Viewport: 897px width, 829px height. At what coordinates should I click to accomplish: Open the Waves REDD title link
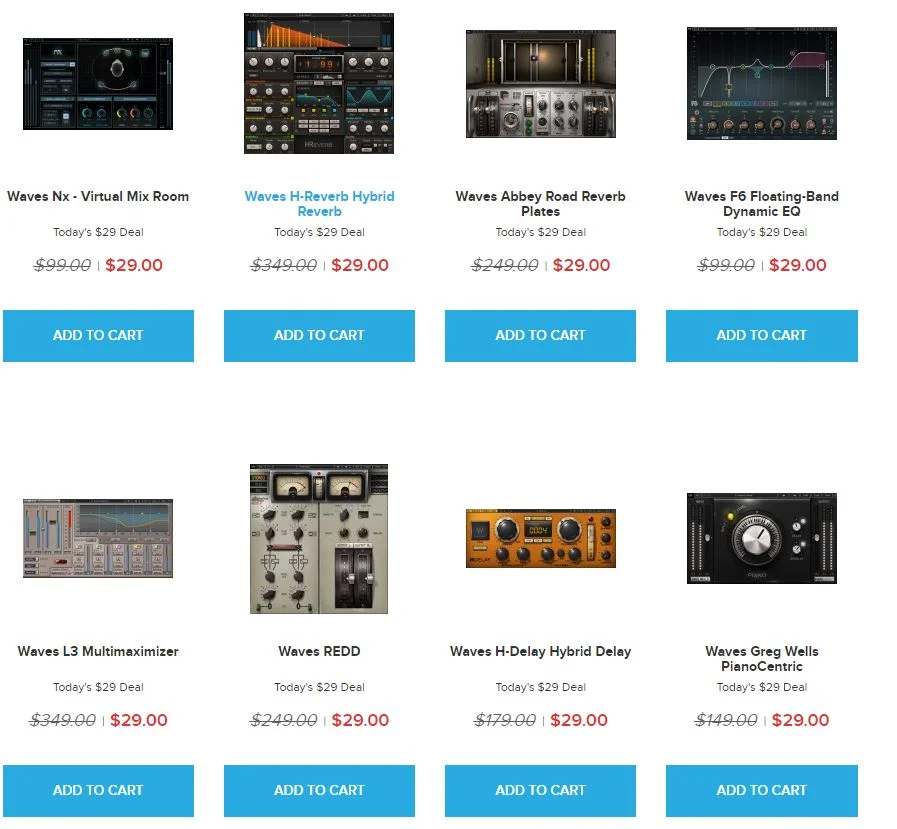click(319, 651)
